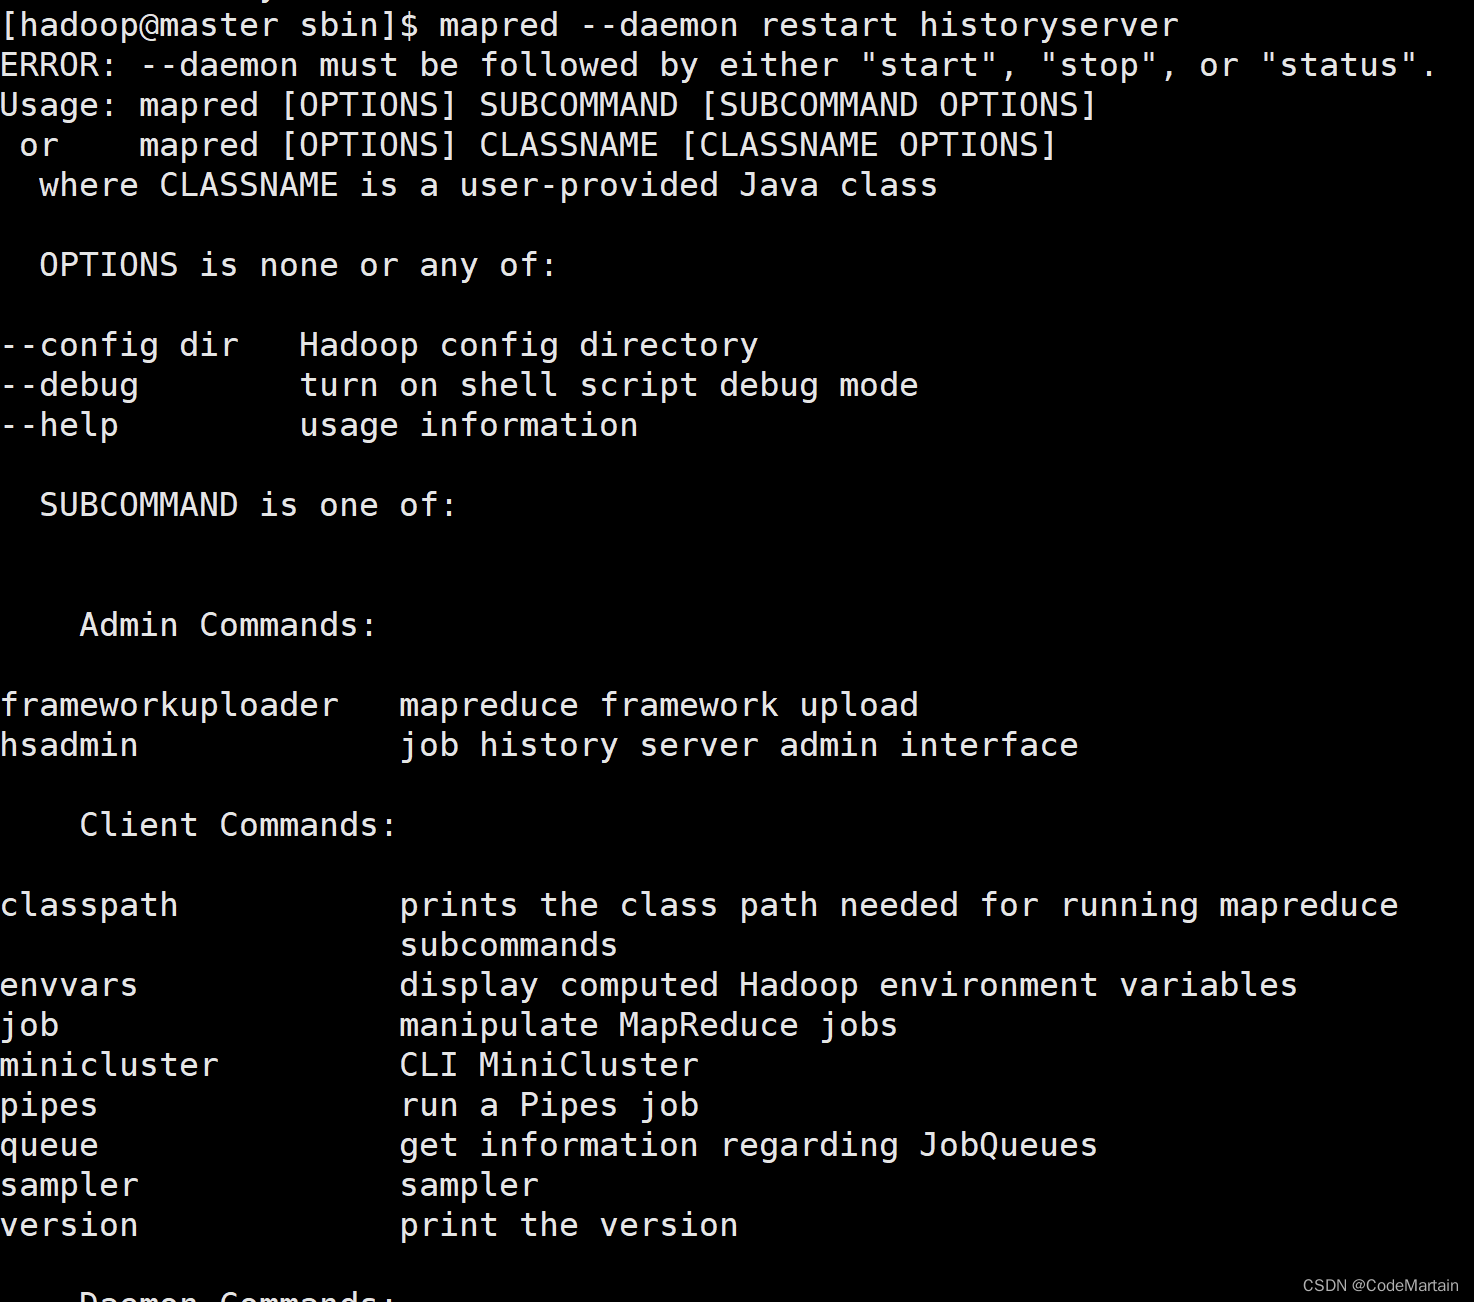Select the 'hsadmin' admin command

[x=69, y=745]
